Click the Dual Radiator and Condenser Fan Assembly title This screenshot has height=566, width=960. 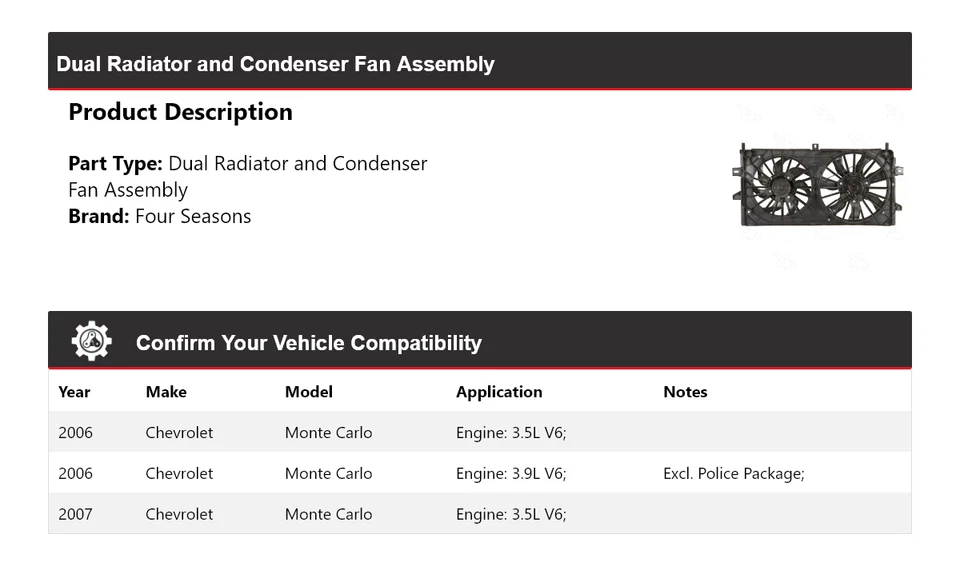pyautogui.click(x=275, y=64)
